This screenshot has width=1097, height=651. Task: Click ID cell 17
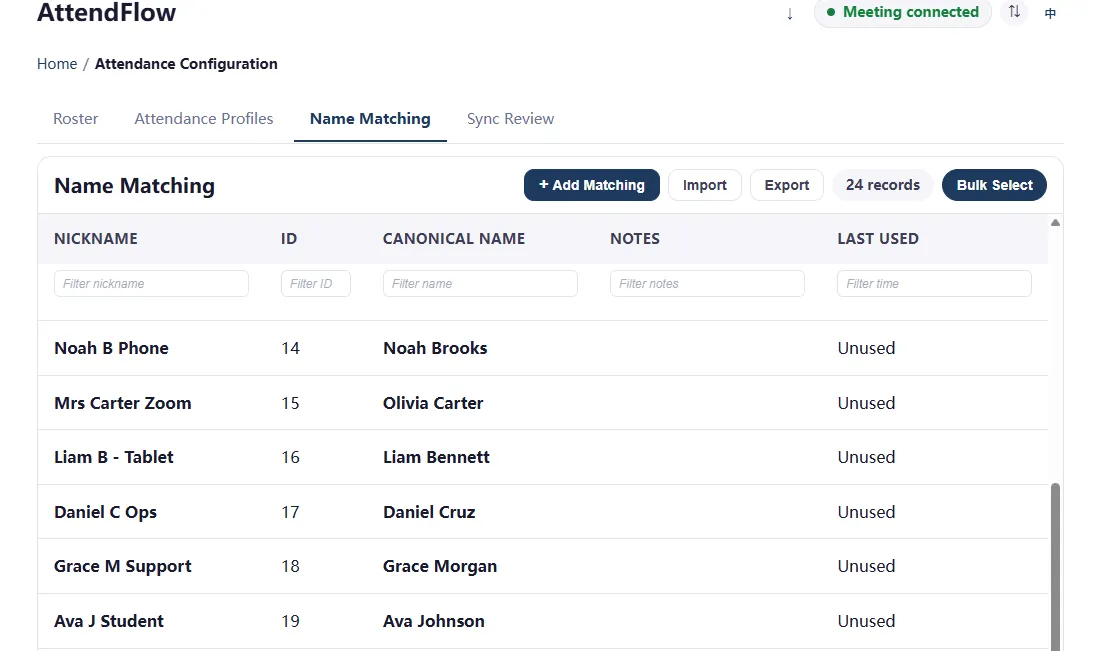click(290, 512)
